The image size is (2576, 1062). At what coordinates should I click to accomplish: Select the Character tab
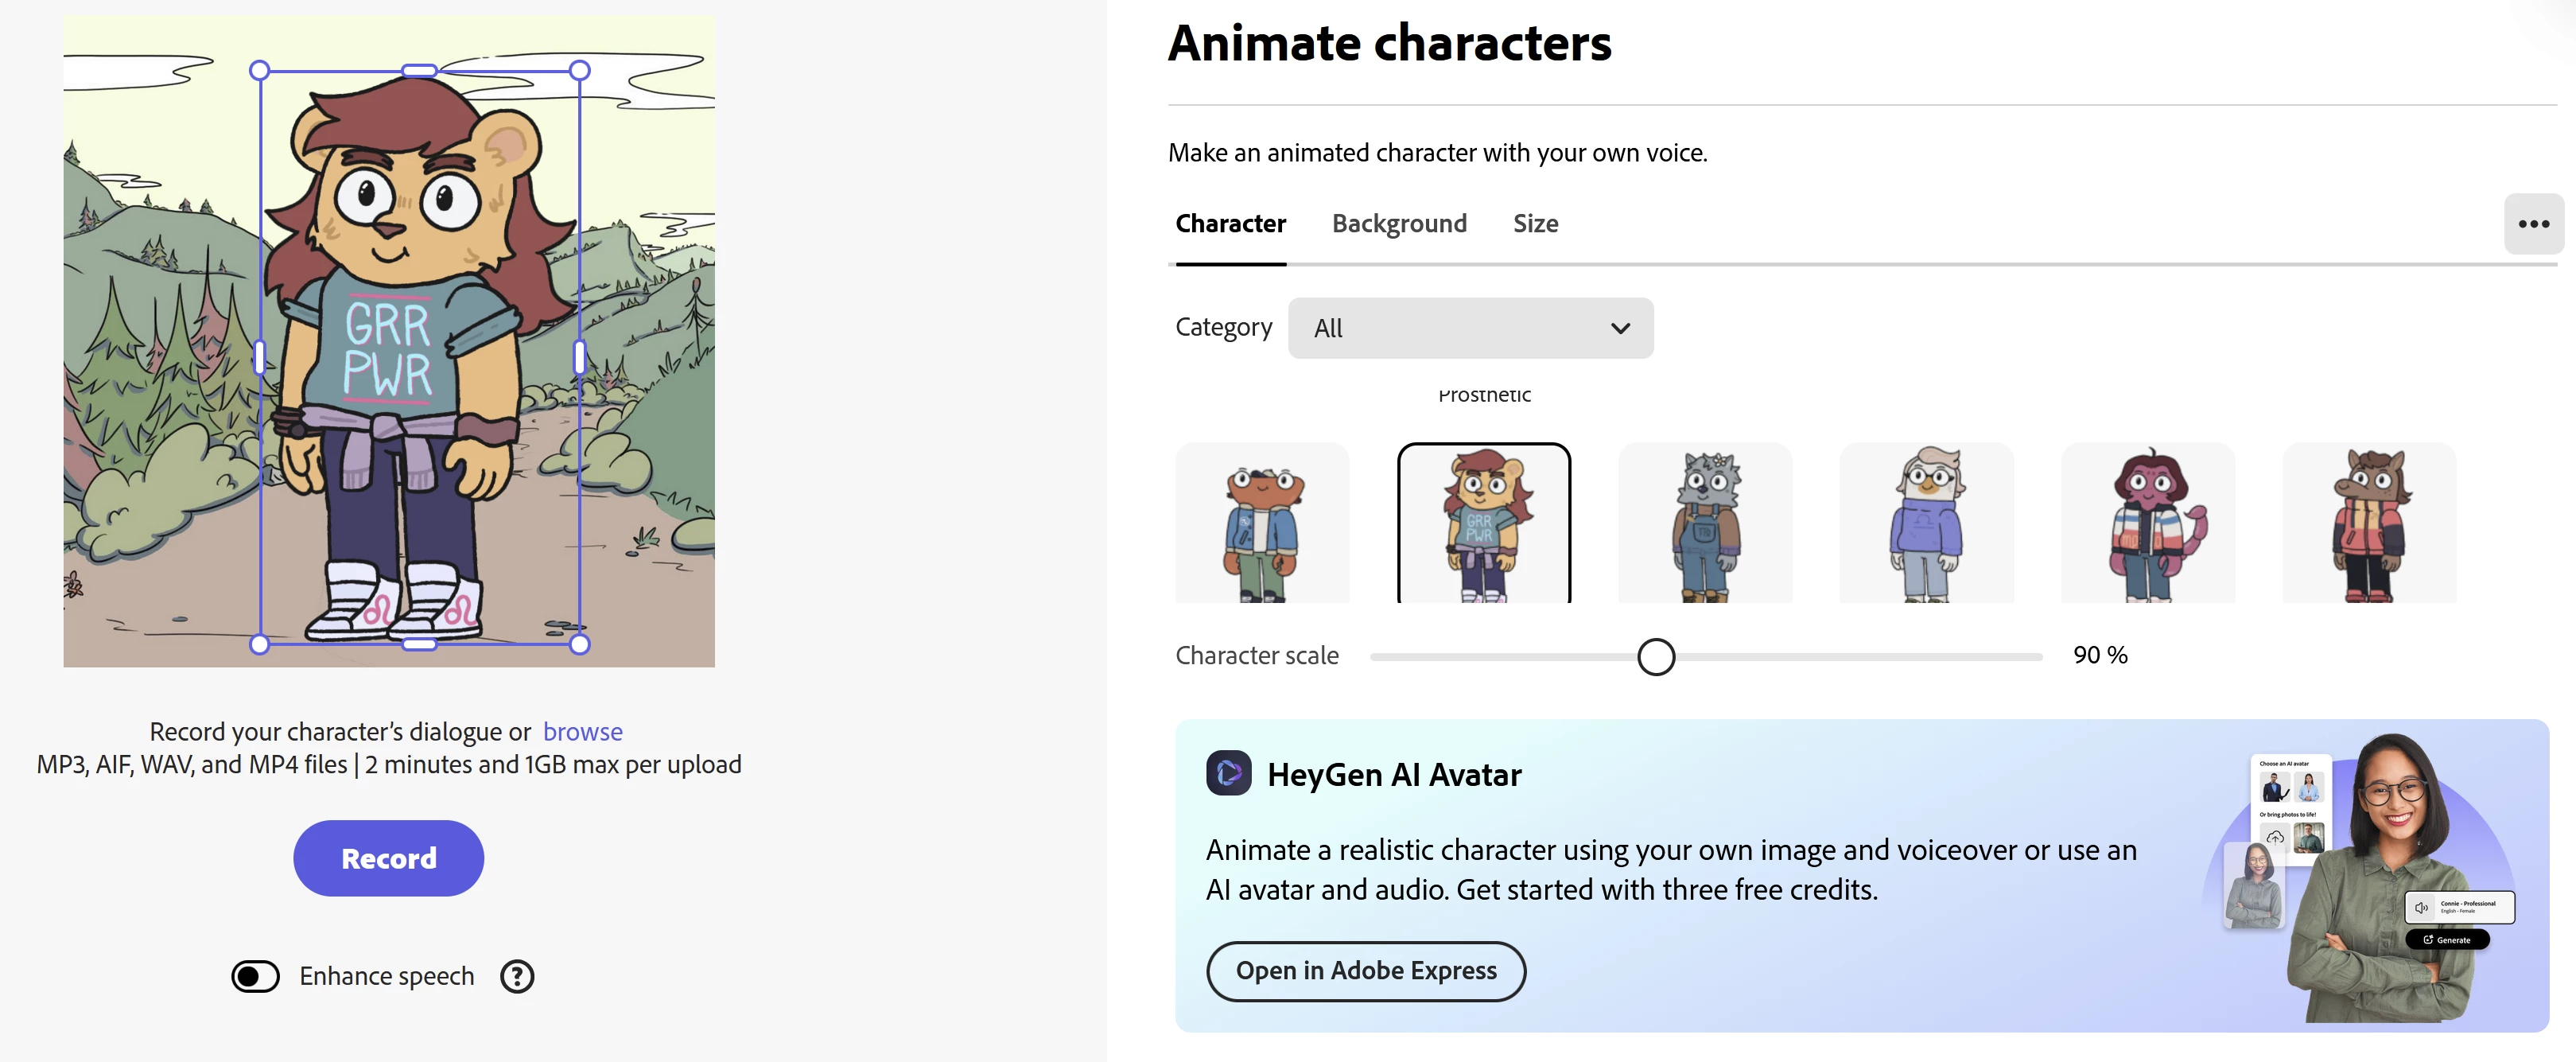click(x=1230, y=224)
